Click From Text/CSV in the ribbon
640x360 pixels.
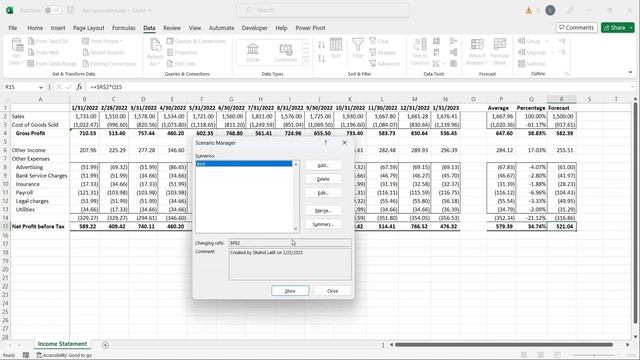click(x=48, y=41)
